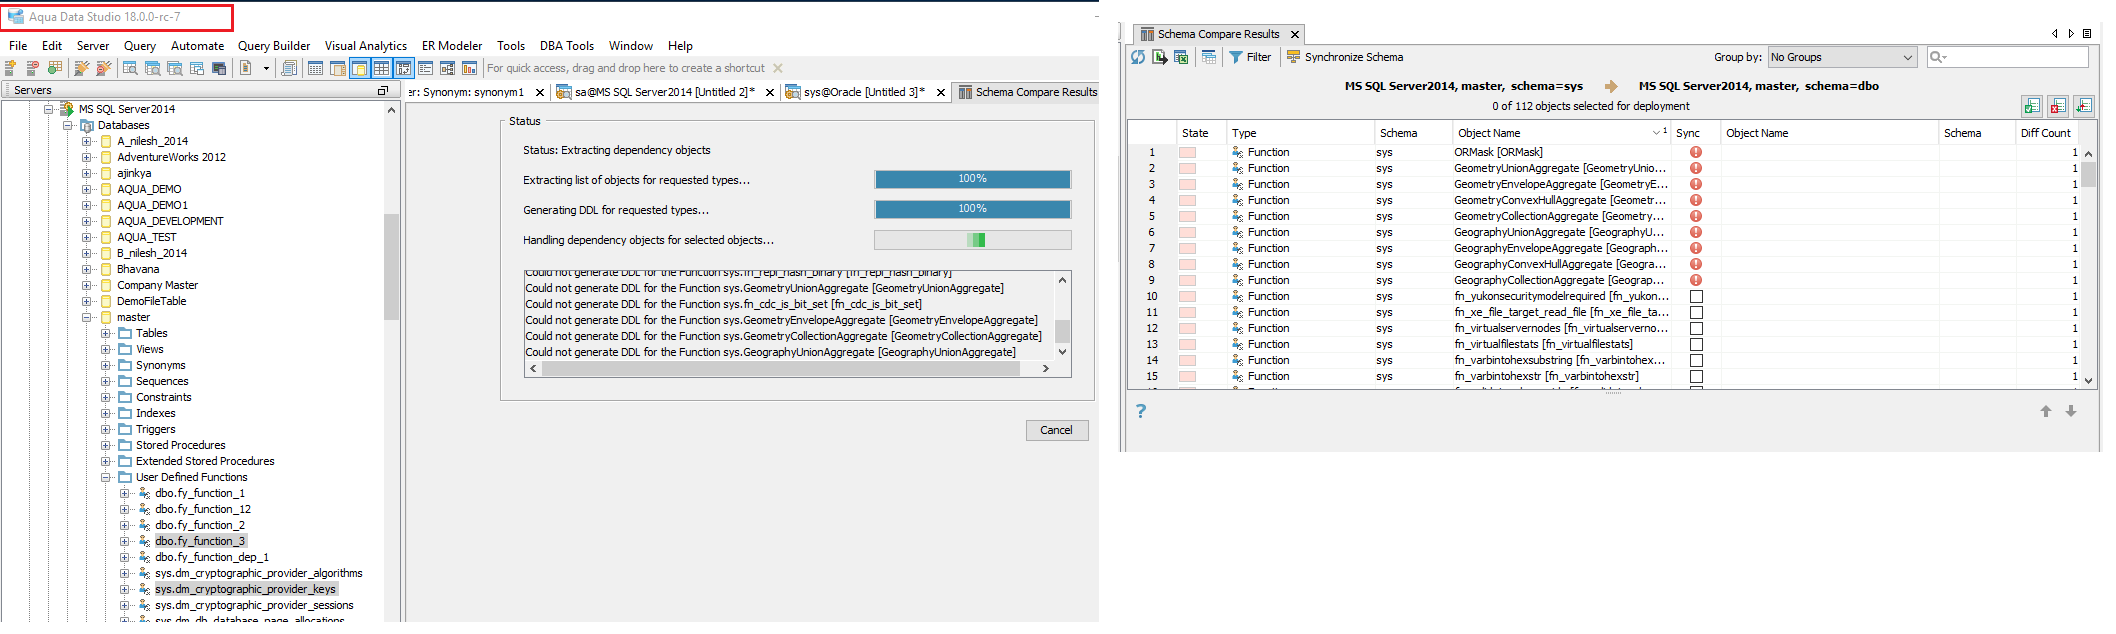The image size is (2116, 634).
Task: Select dbo.fy_function_3 in the tree
Action: point(200,541)
